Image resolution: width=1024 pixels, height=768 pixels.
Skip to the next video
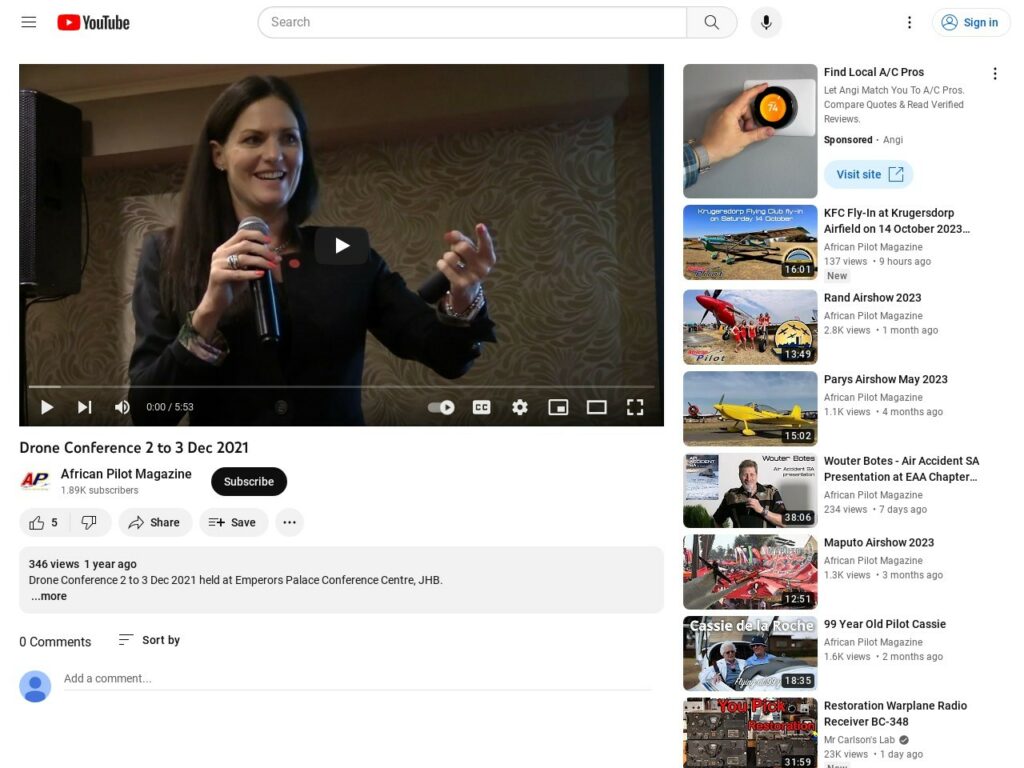click(84, 407)
